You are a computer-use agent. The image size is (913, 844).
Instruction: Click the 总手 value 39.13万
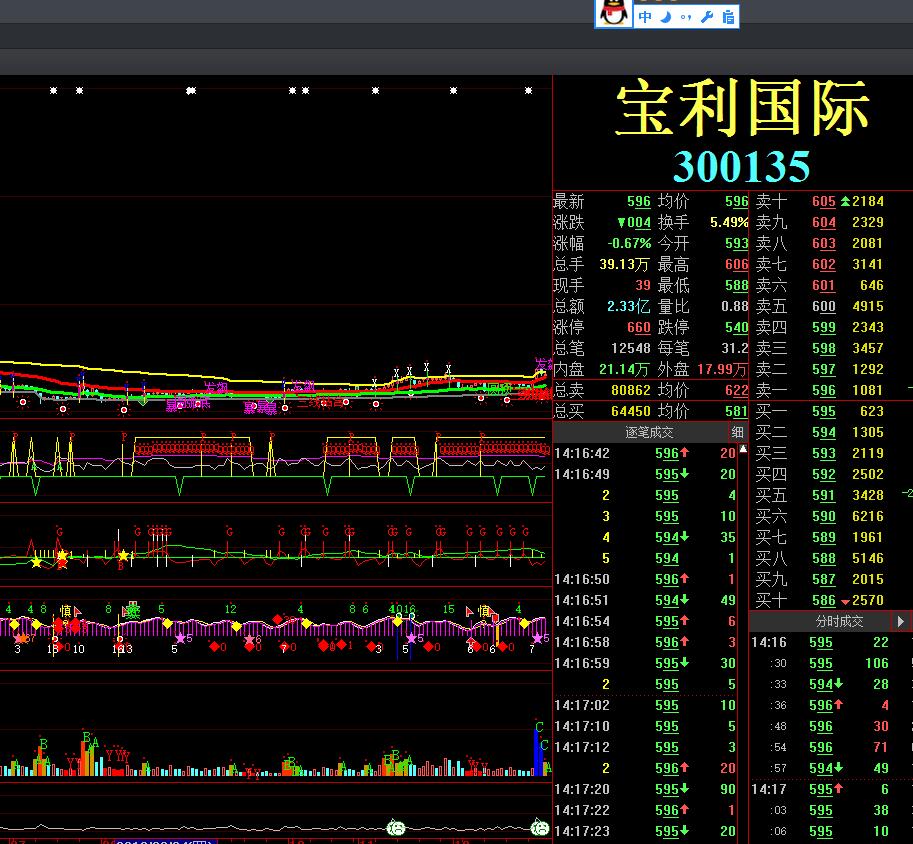pyautogui.click(x=624, y=264)
